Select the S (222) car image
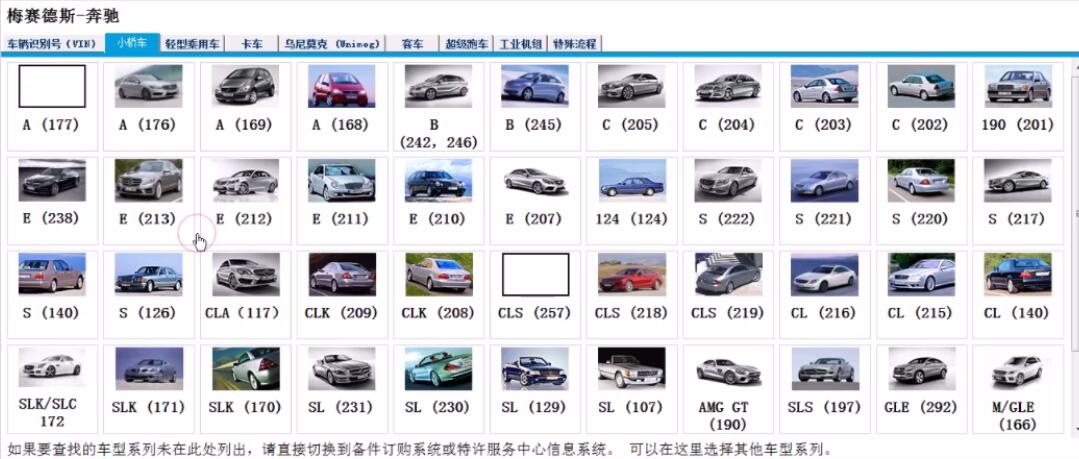1079x459 pixels. click(728, 180)
